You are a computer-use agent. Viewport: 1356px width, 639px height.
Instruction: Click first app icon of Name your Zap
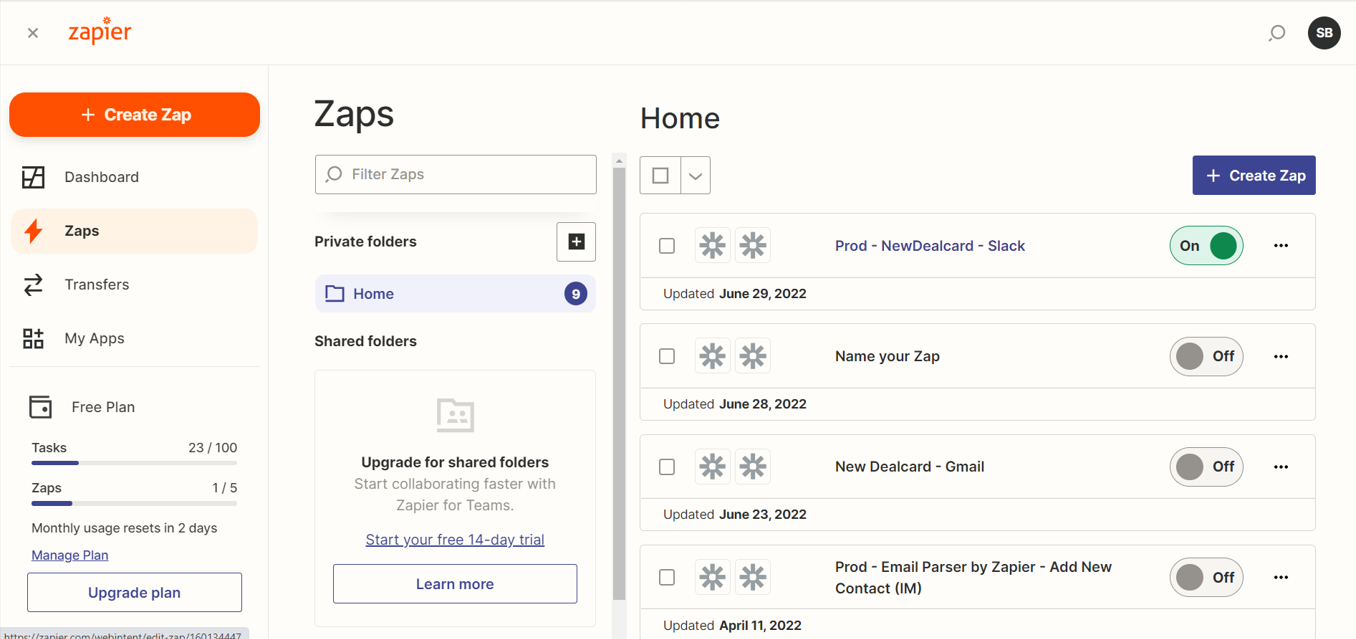click(x=712, y=356)
